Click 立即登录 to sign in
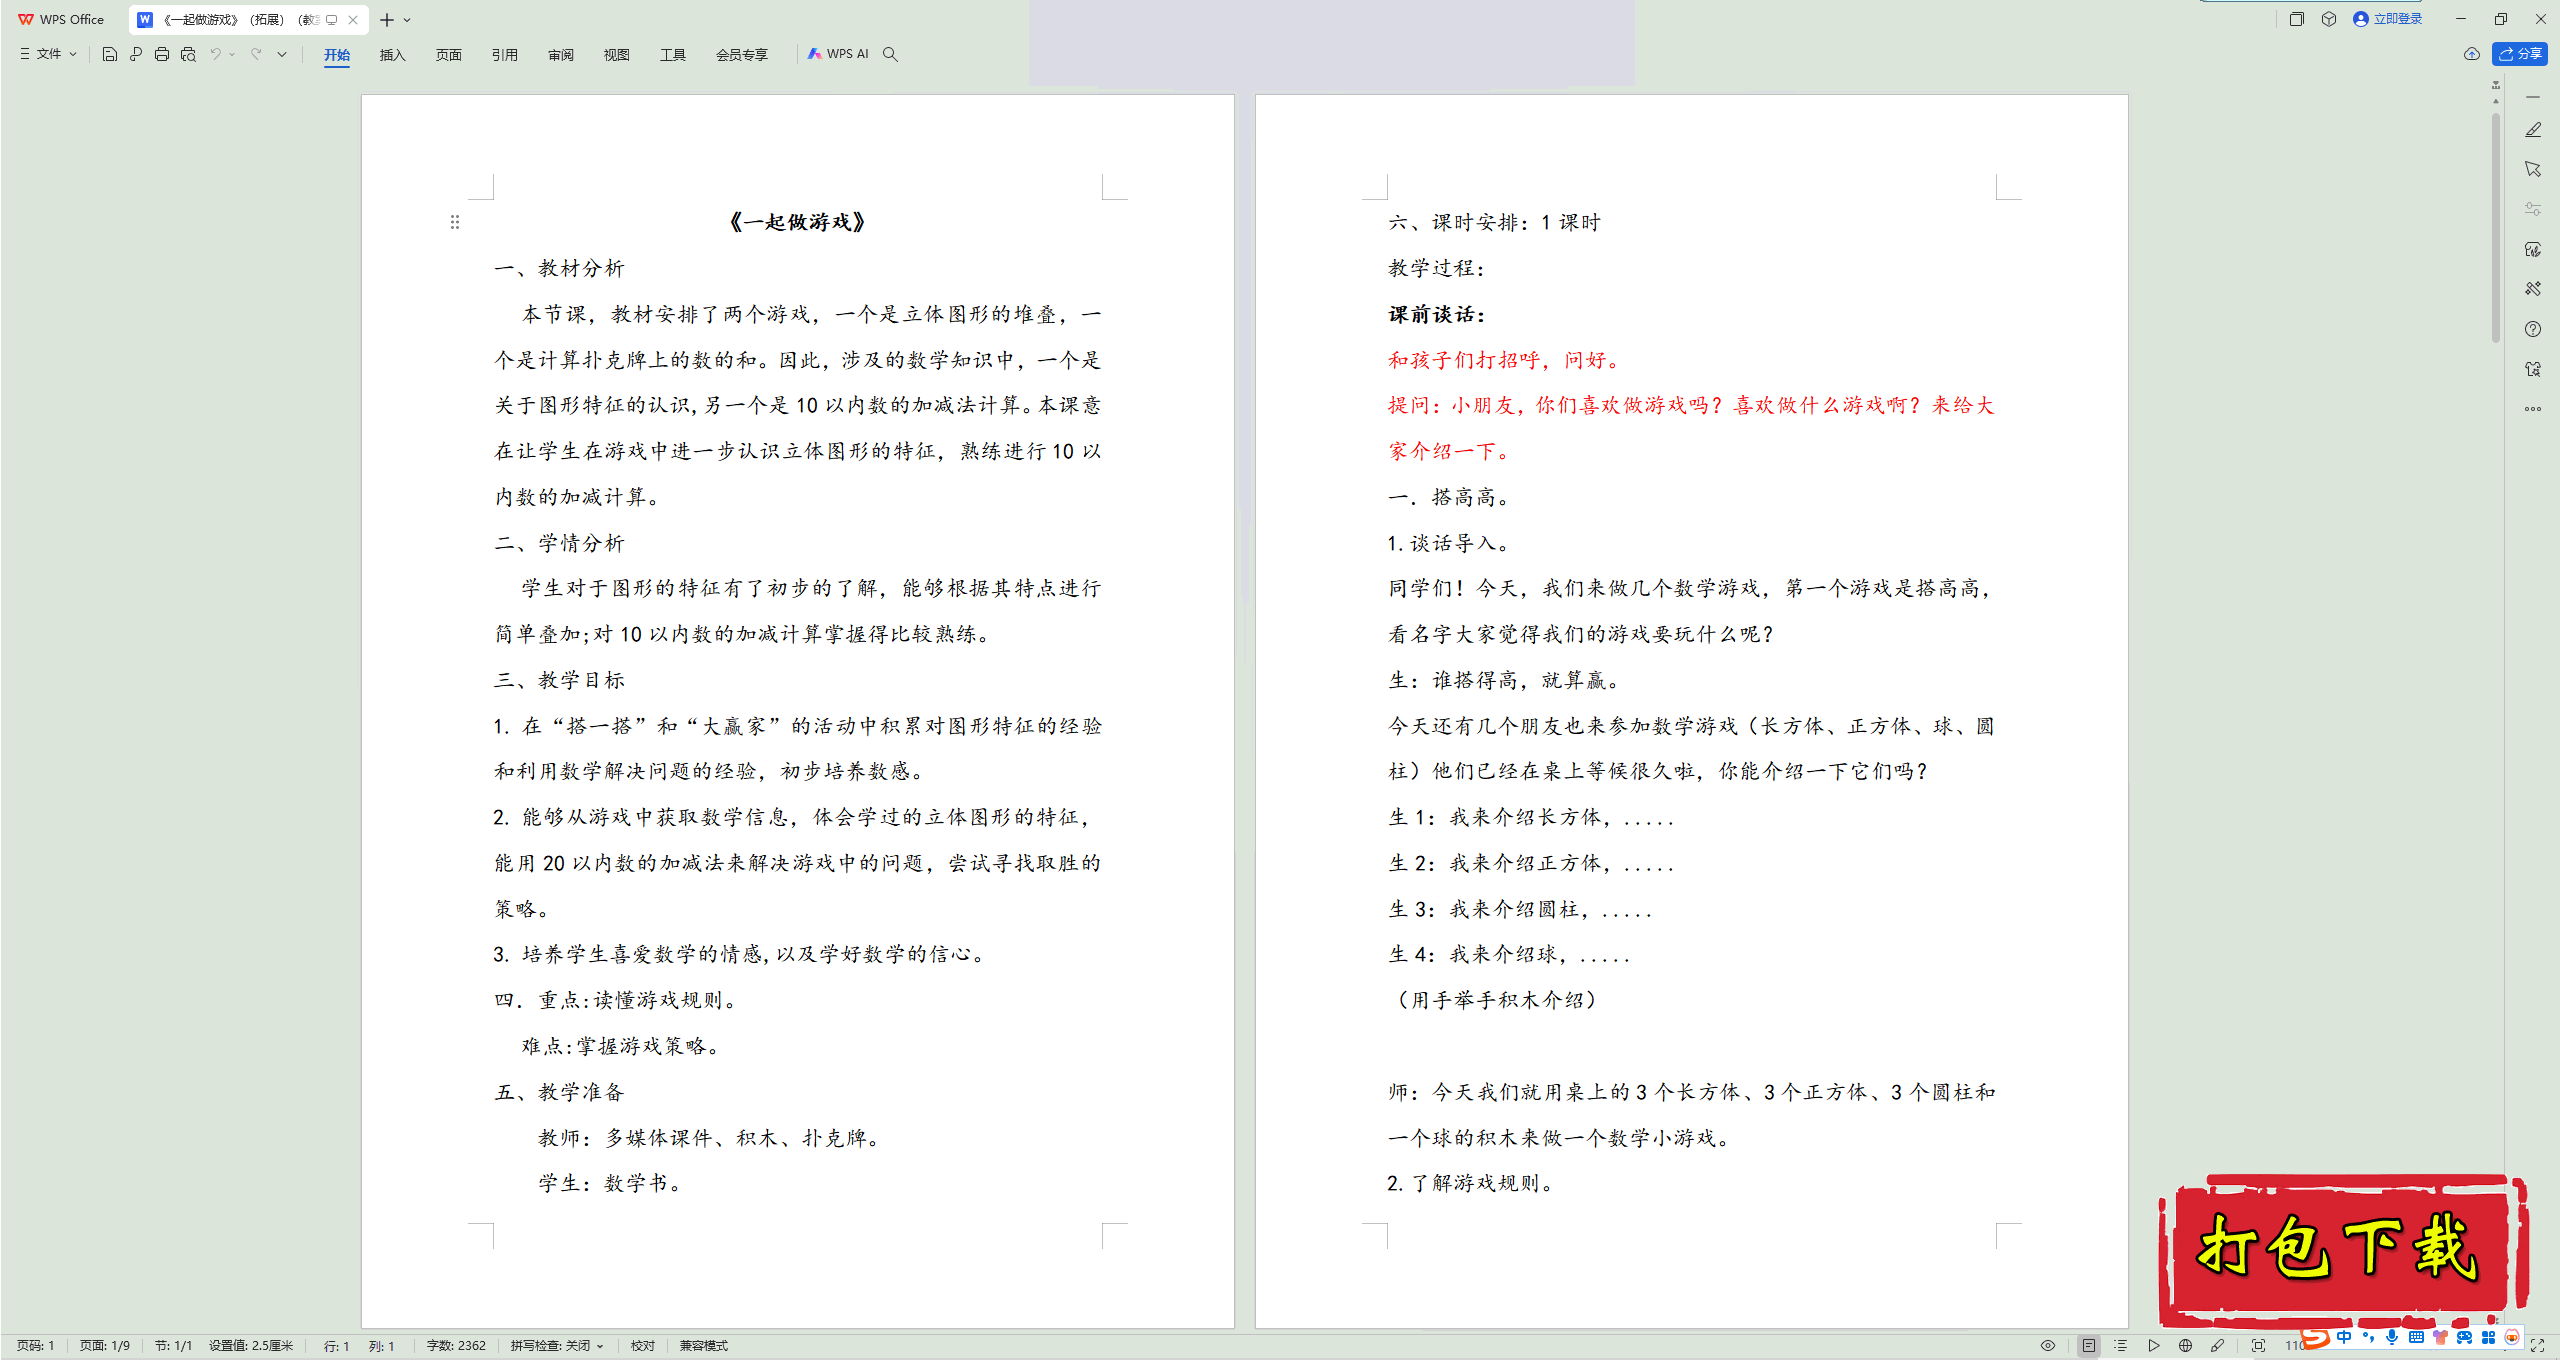The image size is (2560, 1360). 2388,19
